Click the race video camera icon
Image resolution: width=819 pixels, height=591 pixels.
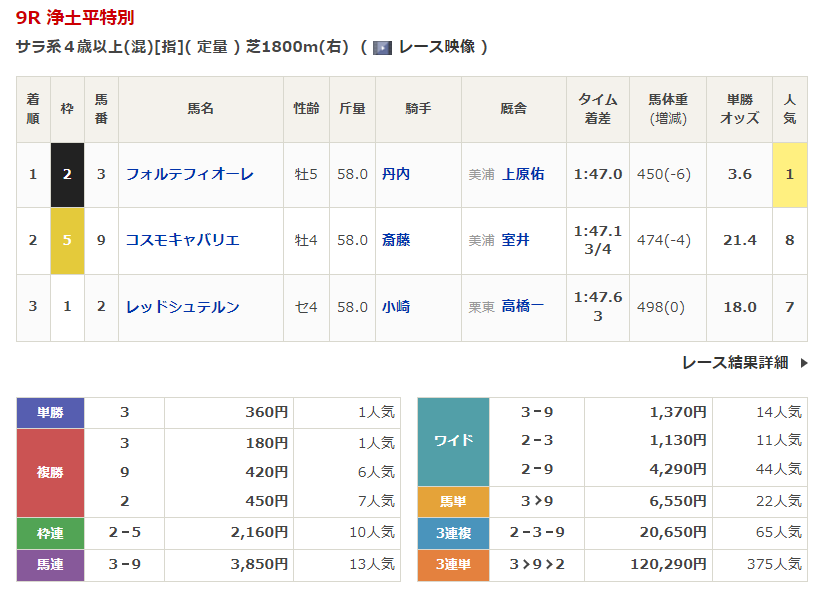coord(382,47)
